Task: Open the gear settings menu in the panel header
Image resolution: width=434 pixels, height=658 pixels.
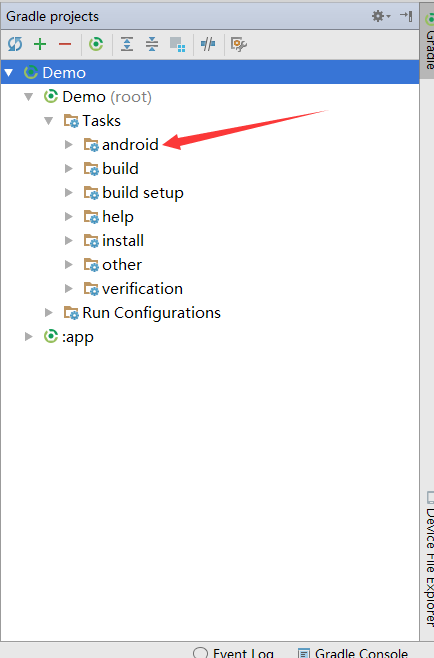Action: pyautogui.click(x=381, y=16)
